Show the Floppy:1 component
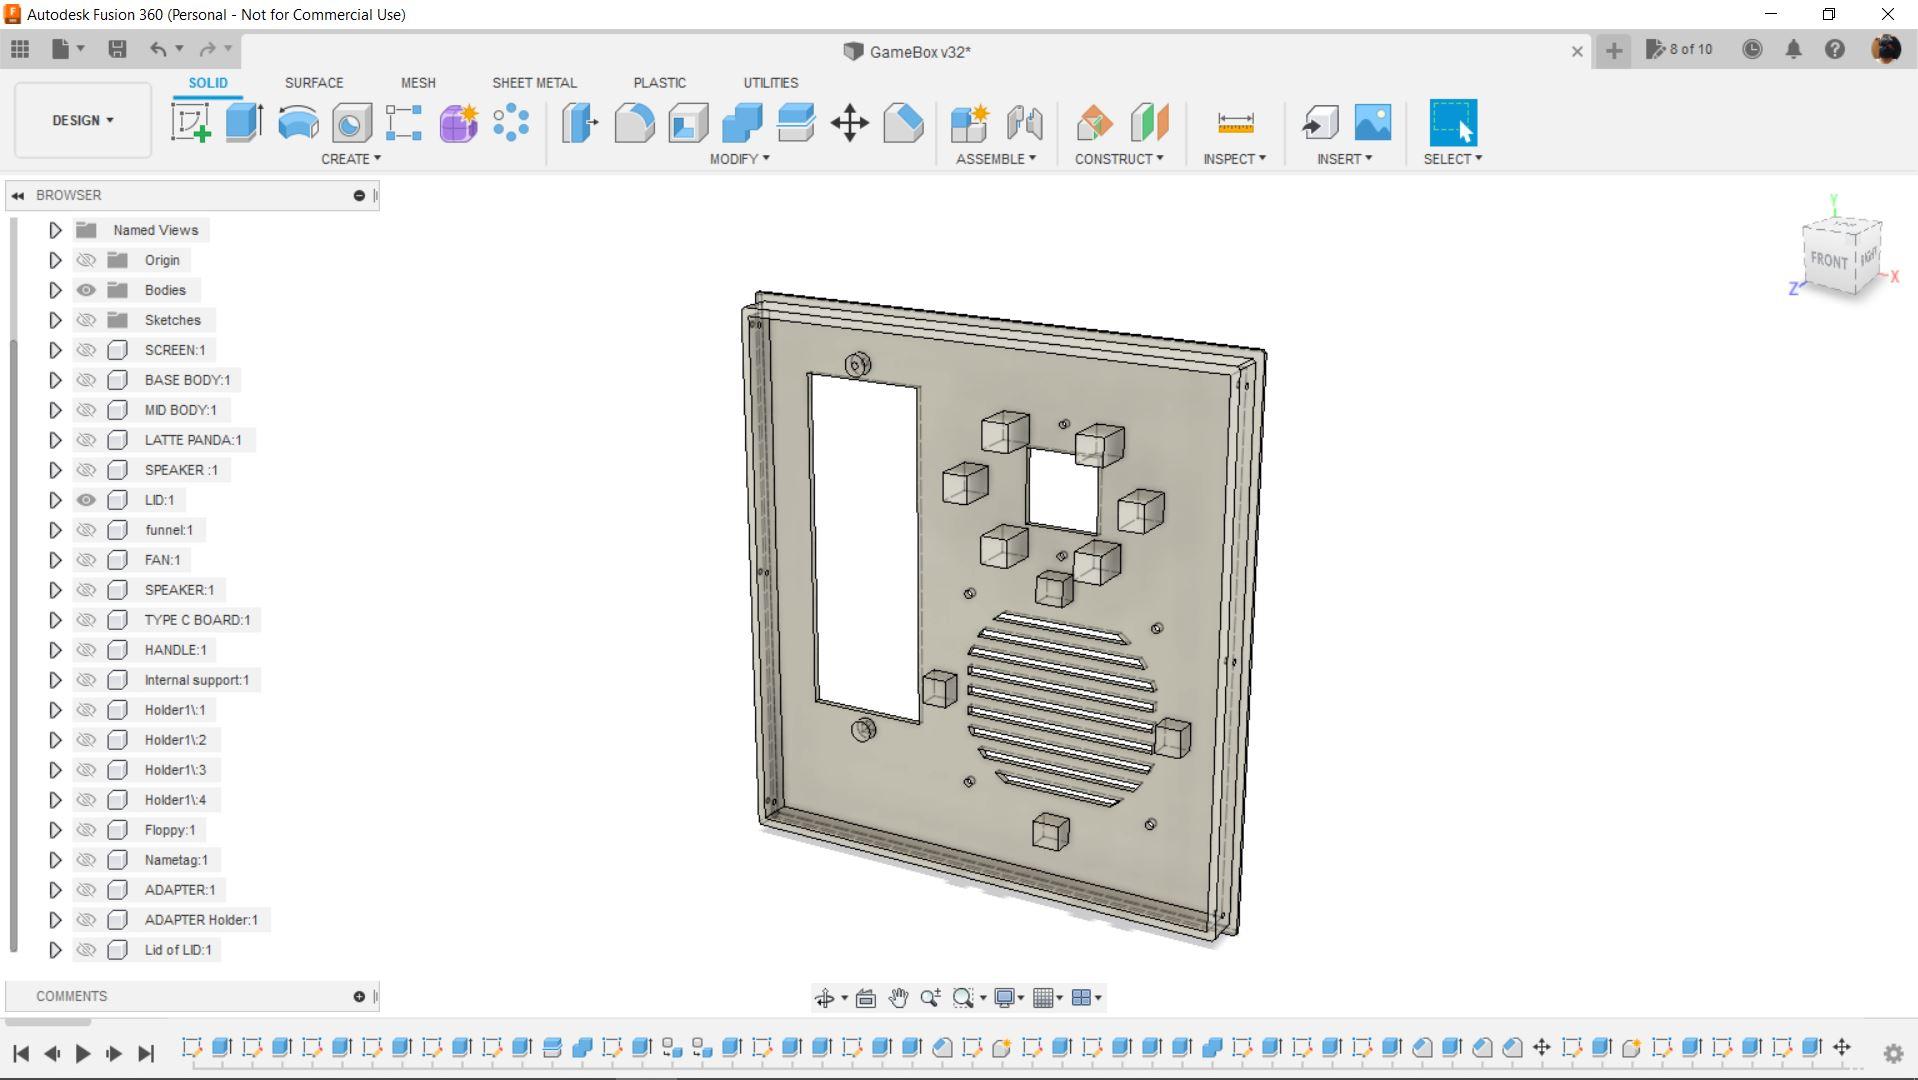Viewport: 1918px width, 1080px height. (86, 830)
